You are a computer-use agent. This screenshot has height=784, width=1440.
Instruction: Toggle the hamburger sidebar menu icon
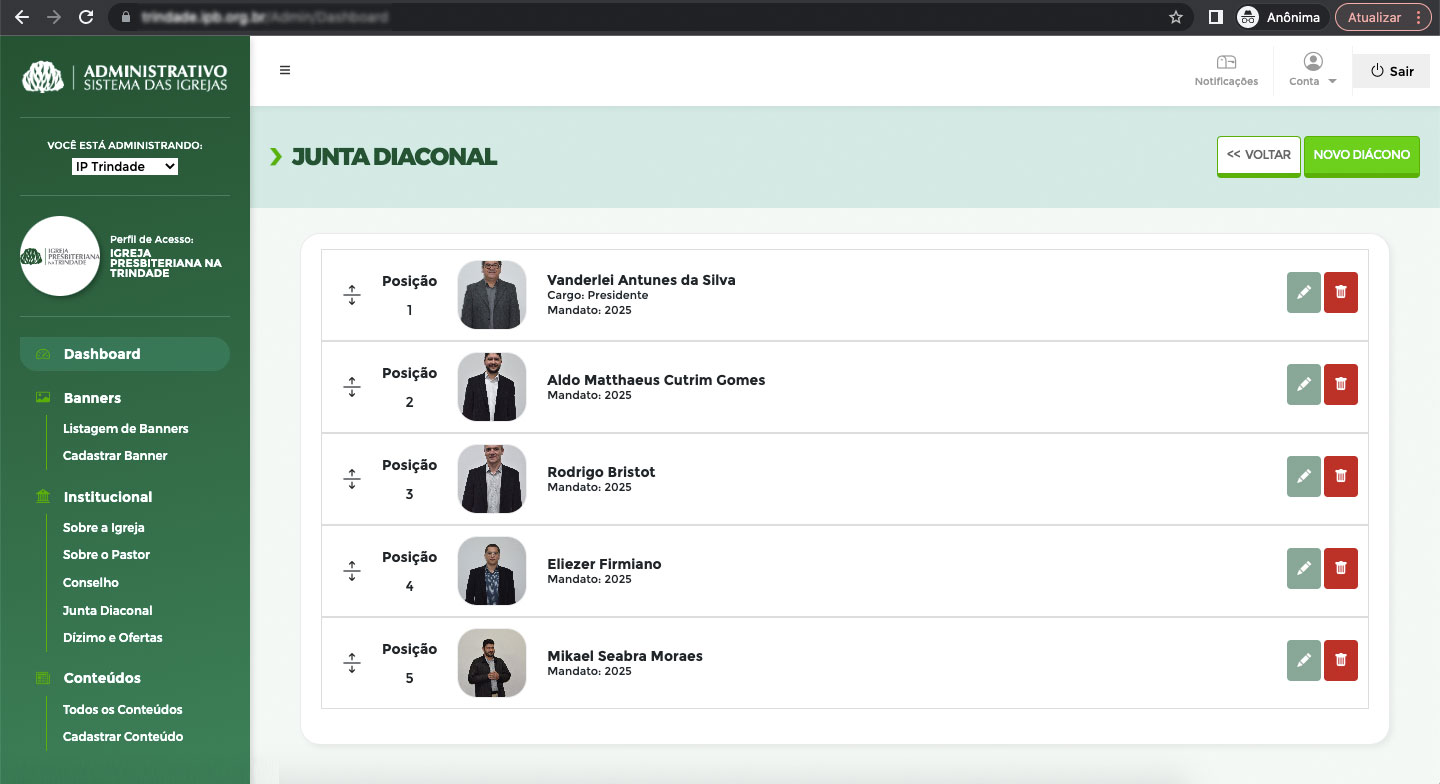pyautogui.click(x=285, y=70)
